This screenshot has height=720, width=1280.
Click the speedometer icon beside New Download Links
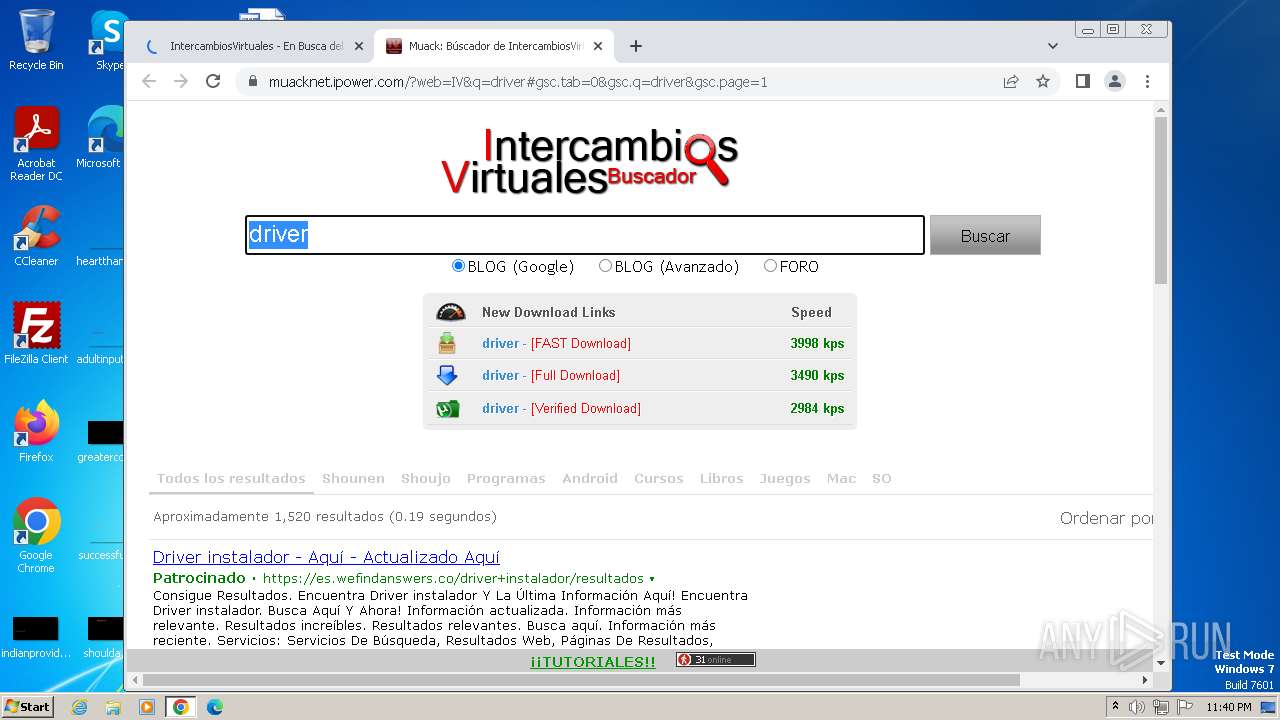click(x=450, y=312)
